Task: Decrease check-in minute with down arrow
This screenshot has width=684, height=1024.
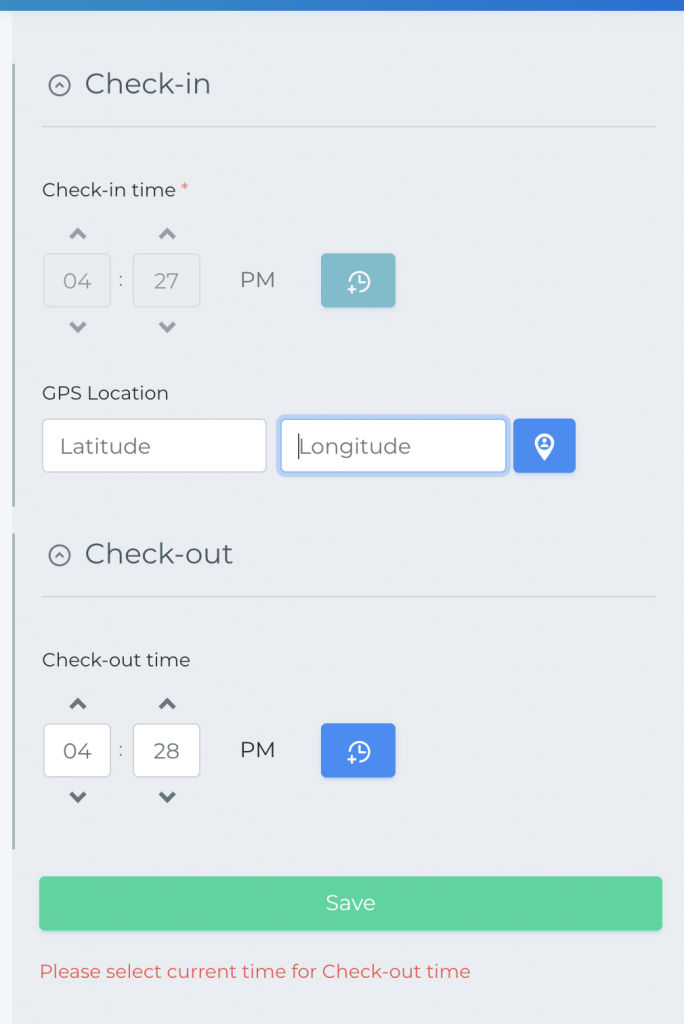Action: click(167, 327)
